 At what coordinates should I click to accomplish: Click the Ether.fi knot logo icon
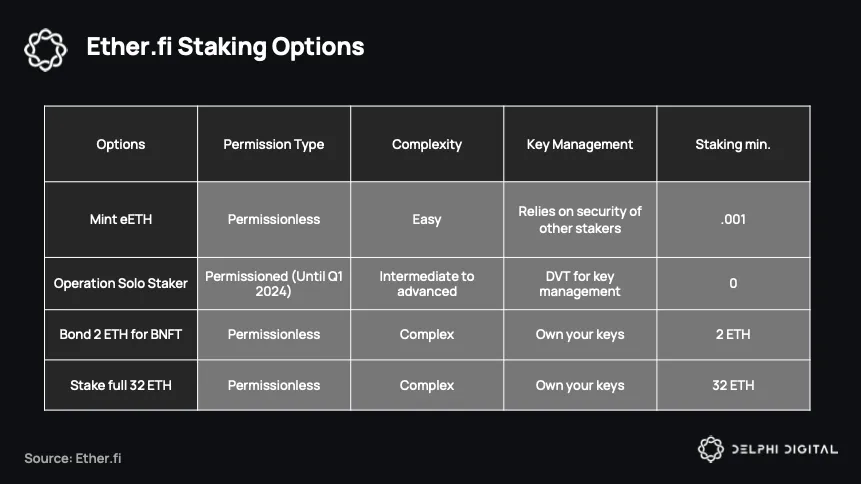click(x=46, y=49)
